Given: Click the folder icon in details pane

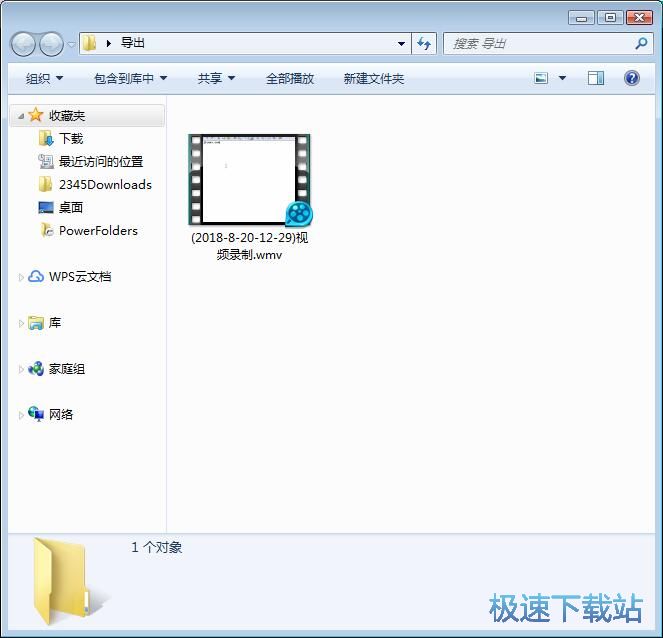Looking at the screenshot, I should (68, 582).
